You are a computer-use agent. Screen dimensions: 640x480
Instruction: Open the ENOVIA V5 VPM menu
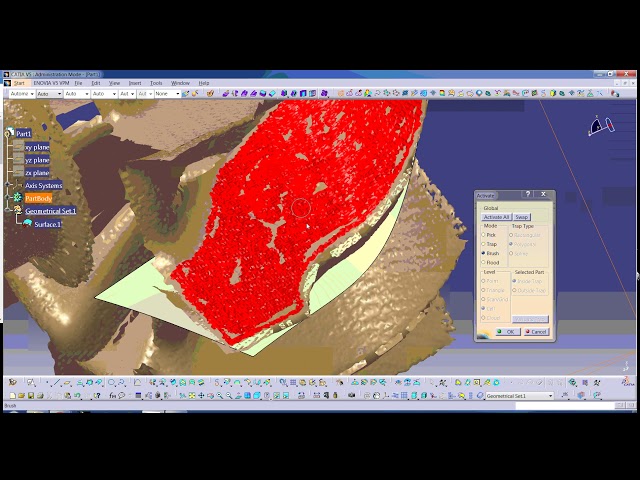(x=51, y=83)
